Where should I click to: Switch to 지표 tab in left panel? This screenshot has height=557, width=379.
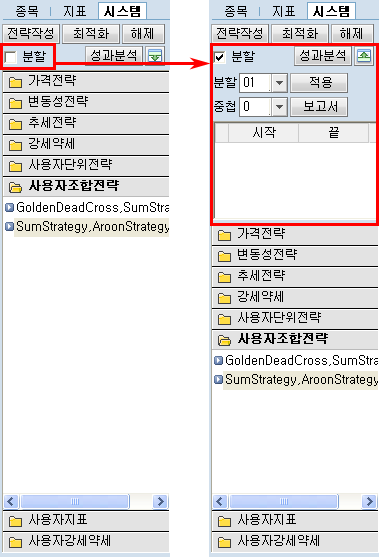pyautogui.click(x=75, y=11)
